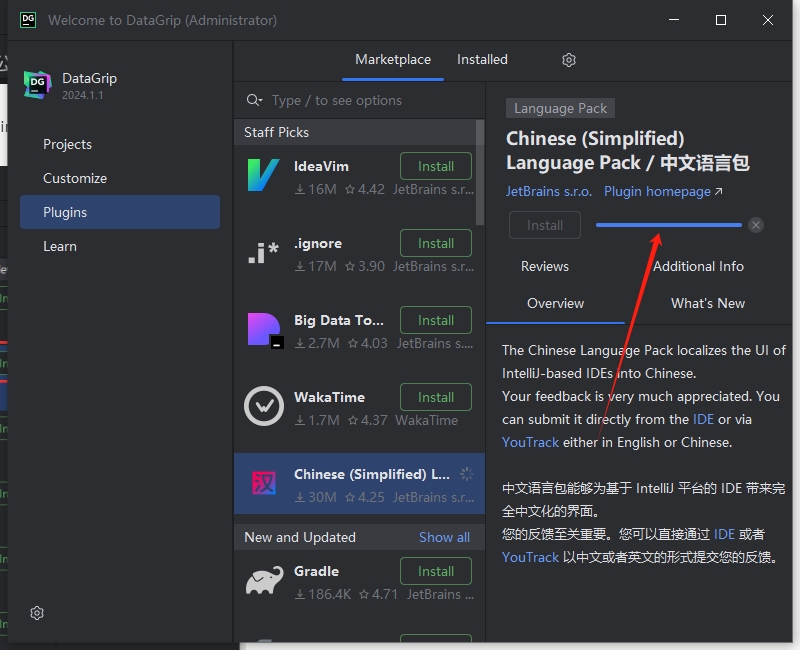Open the YouTrack link in the English description
Viewport: 800px width, 650px height.
530,442
